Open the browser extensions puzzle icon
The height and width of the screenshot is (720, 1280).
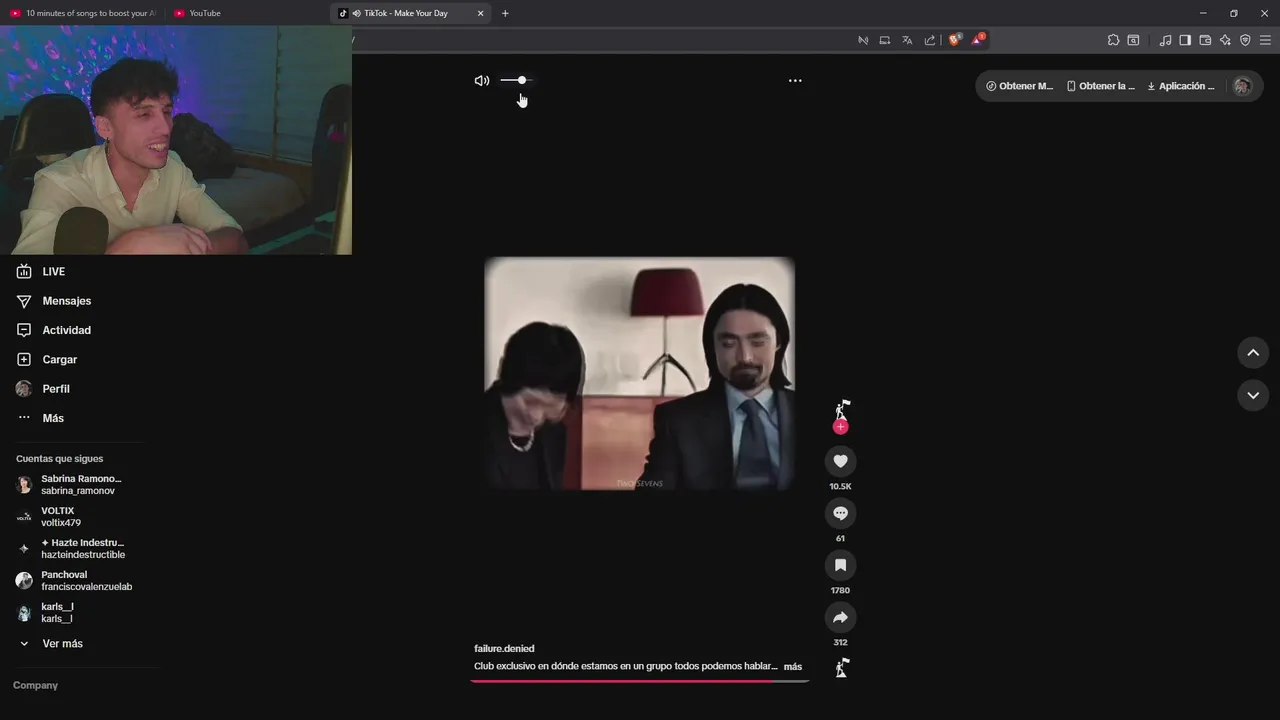pyautogui.click(x=1113, y=40)
